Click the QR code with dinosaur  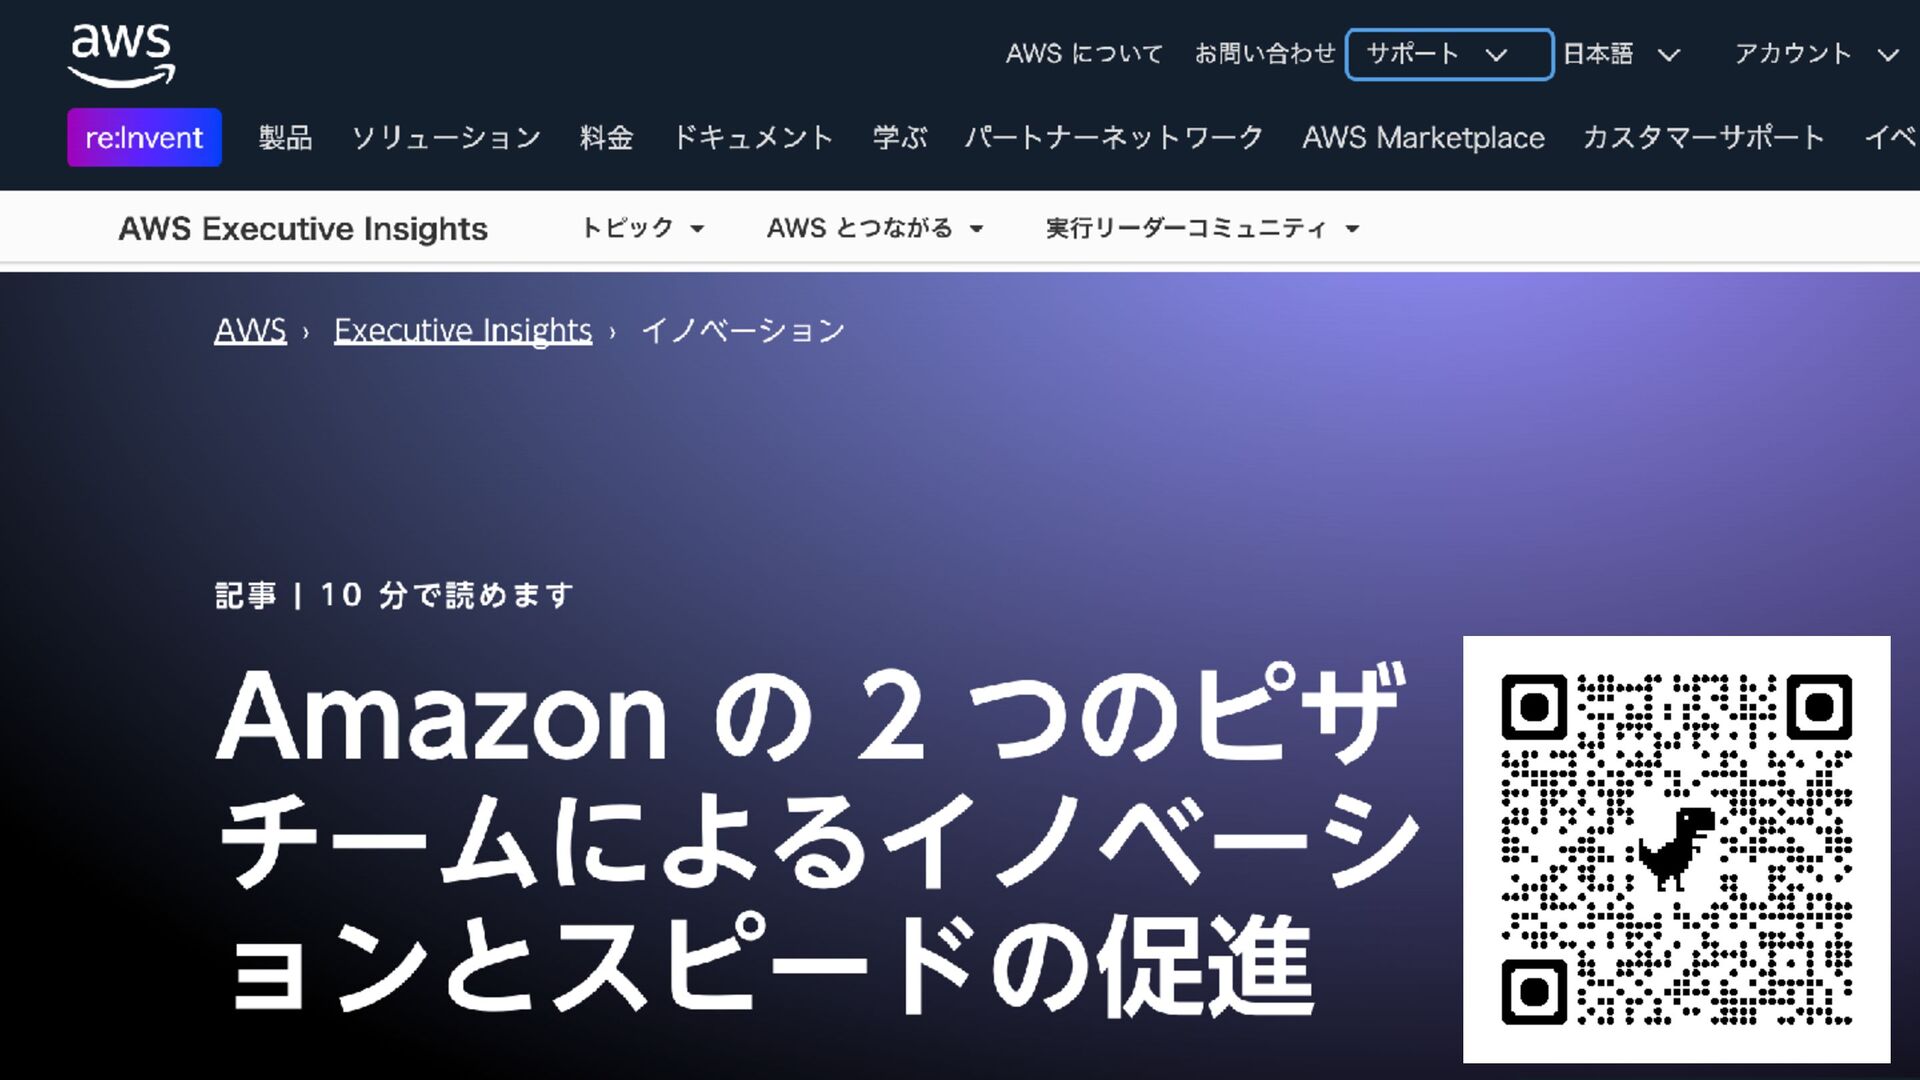1676,849
